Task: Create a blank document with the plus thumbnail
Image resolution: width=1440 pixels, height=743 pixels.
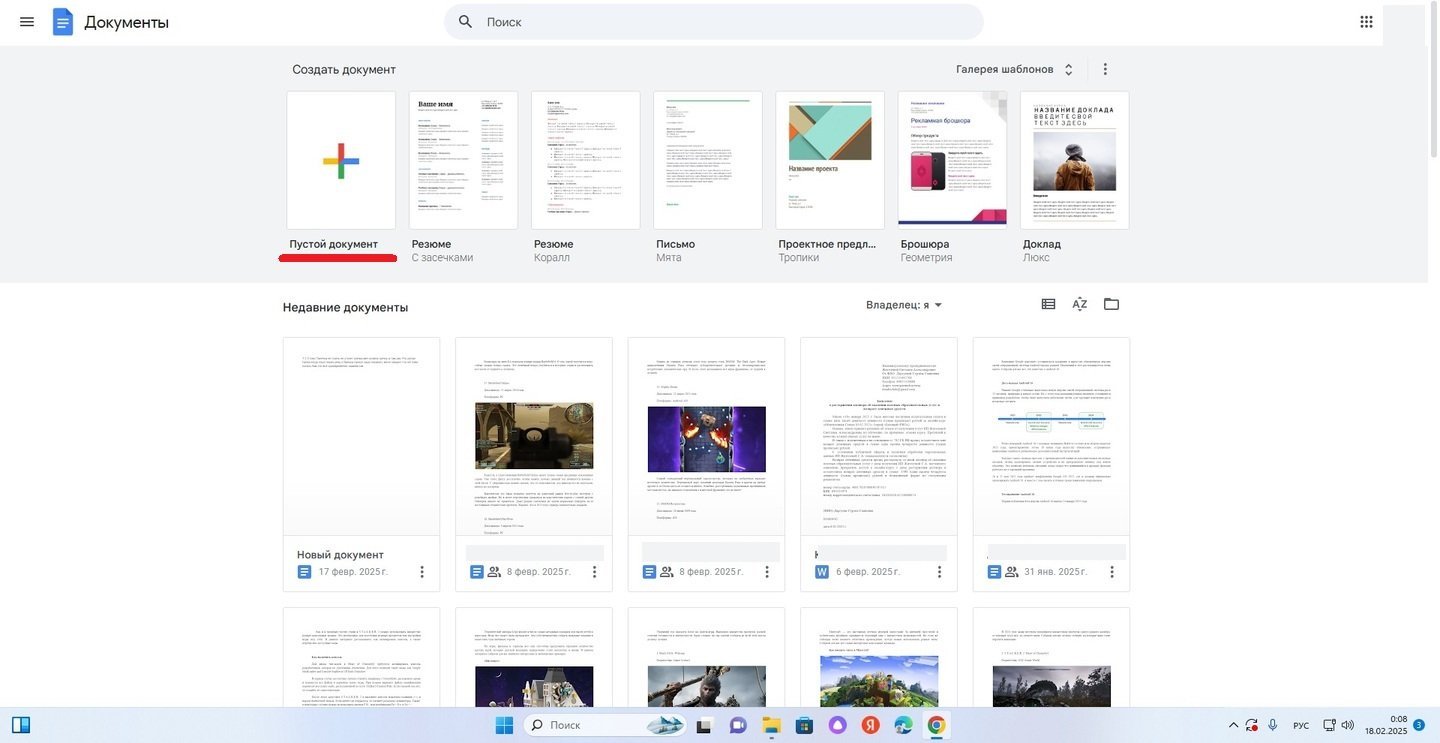Action: [341, 160]
